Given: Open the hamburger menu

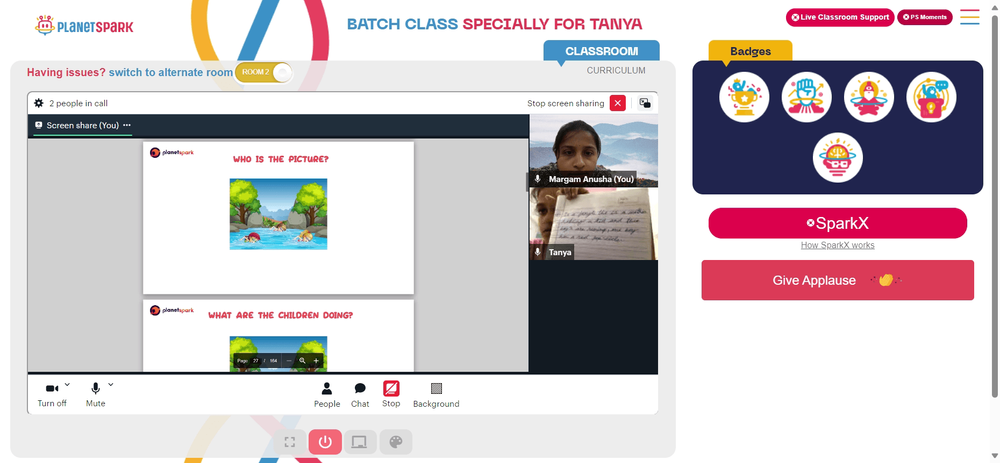Looking at the screenshot, I should pyautogui.click(x=969, y=17).
